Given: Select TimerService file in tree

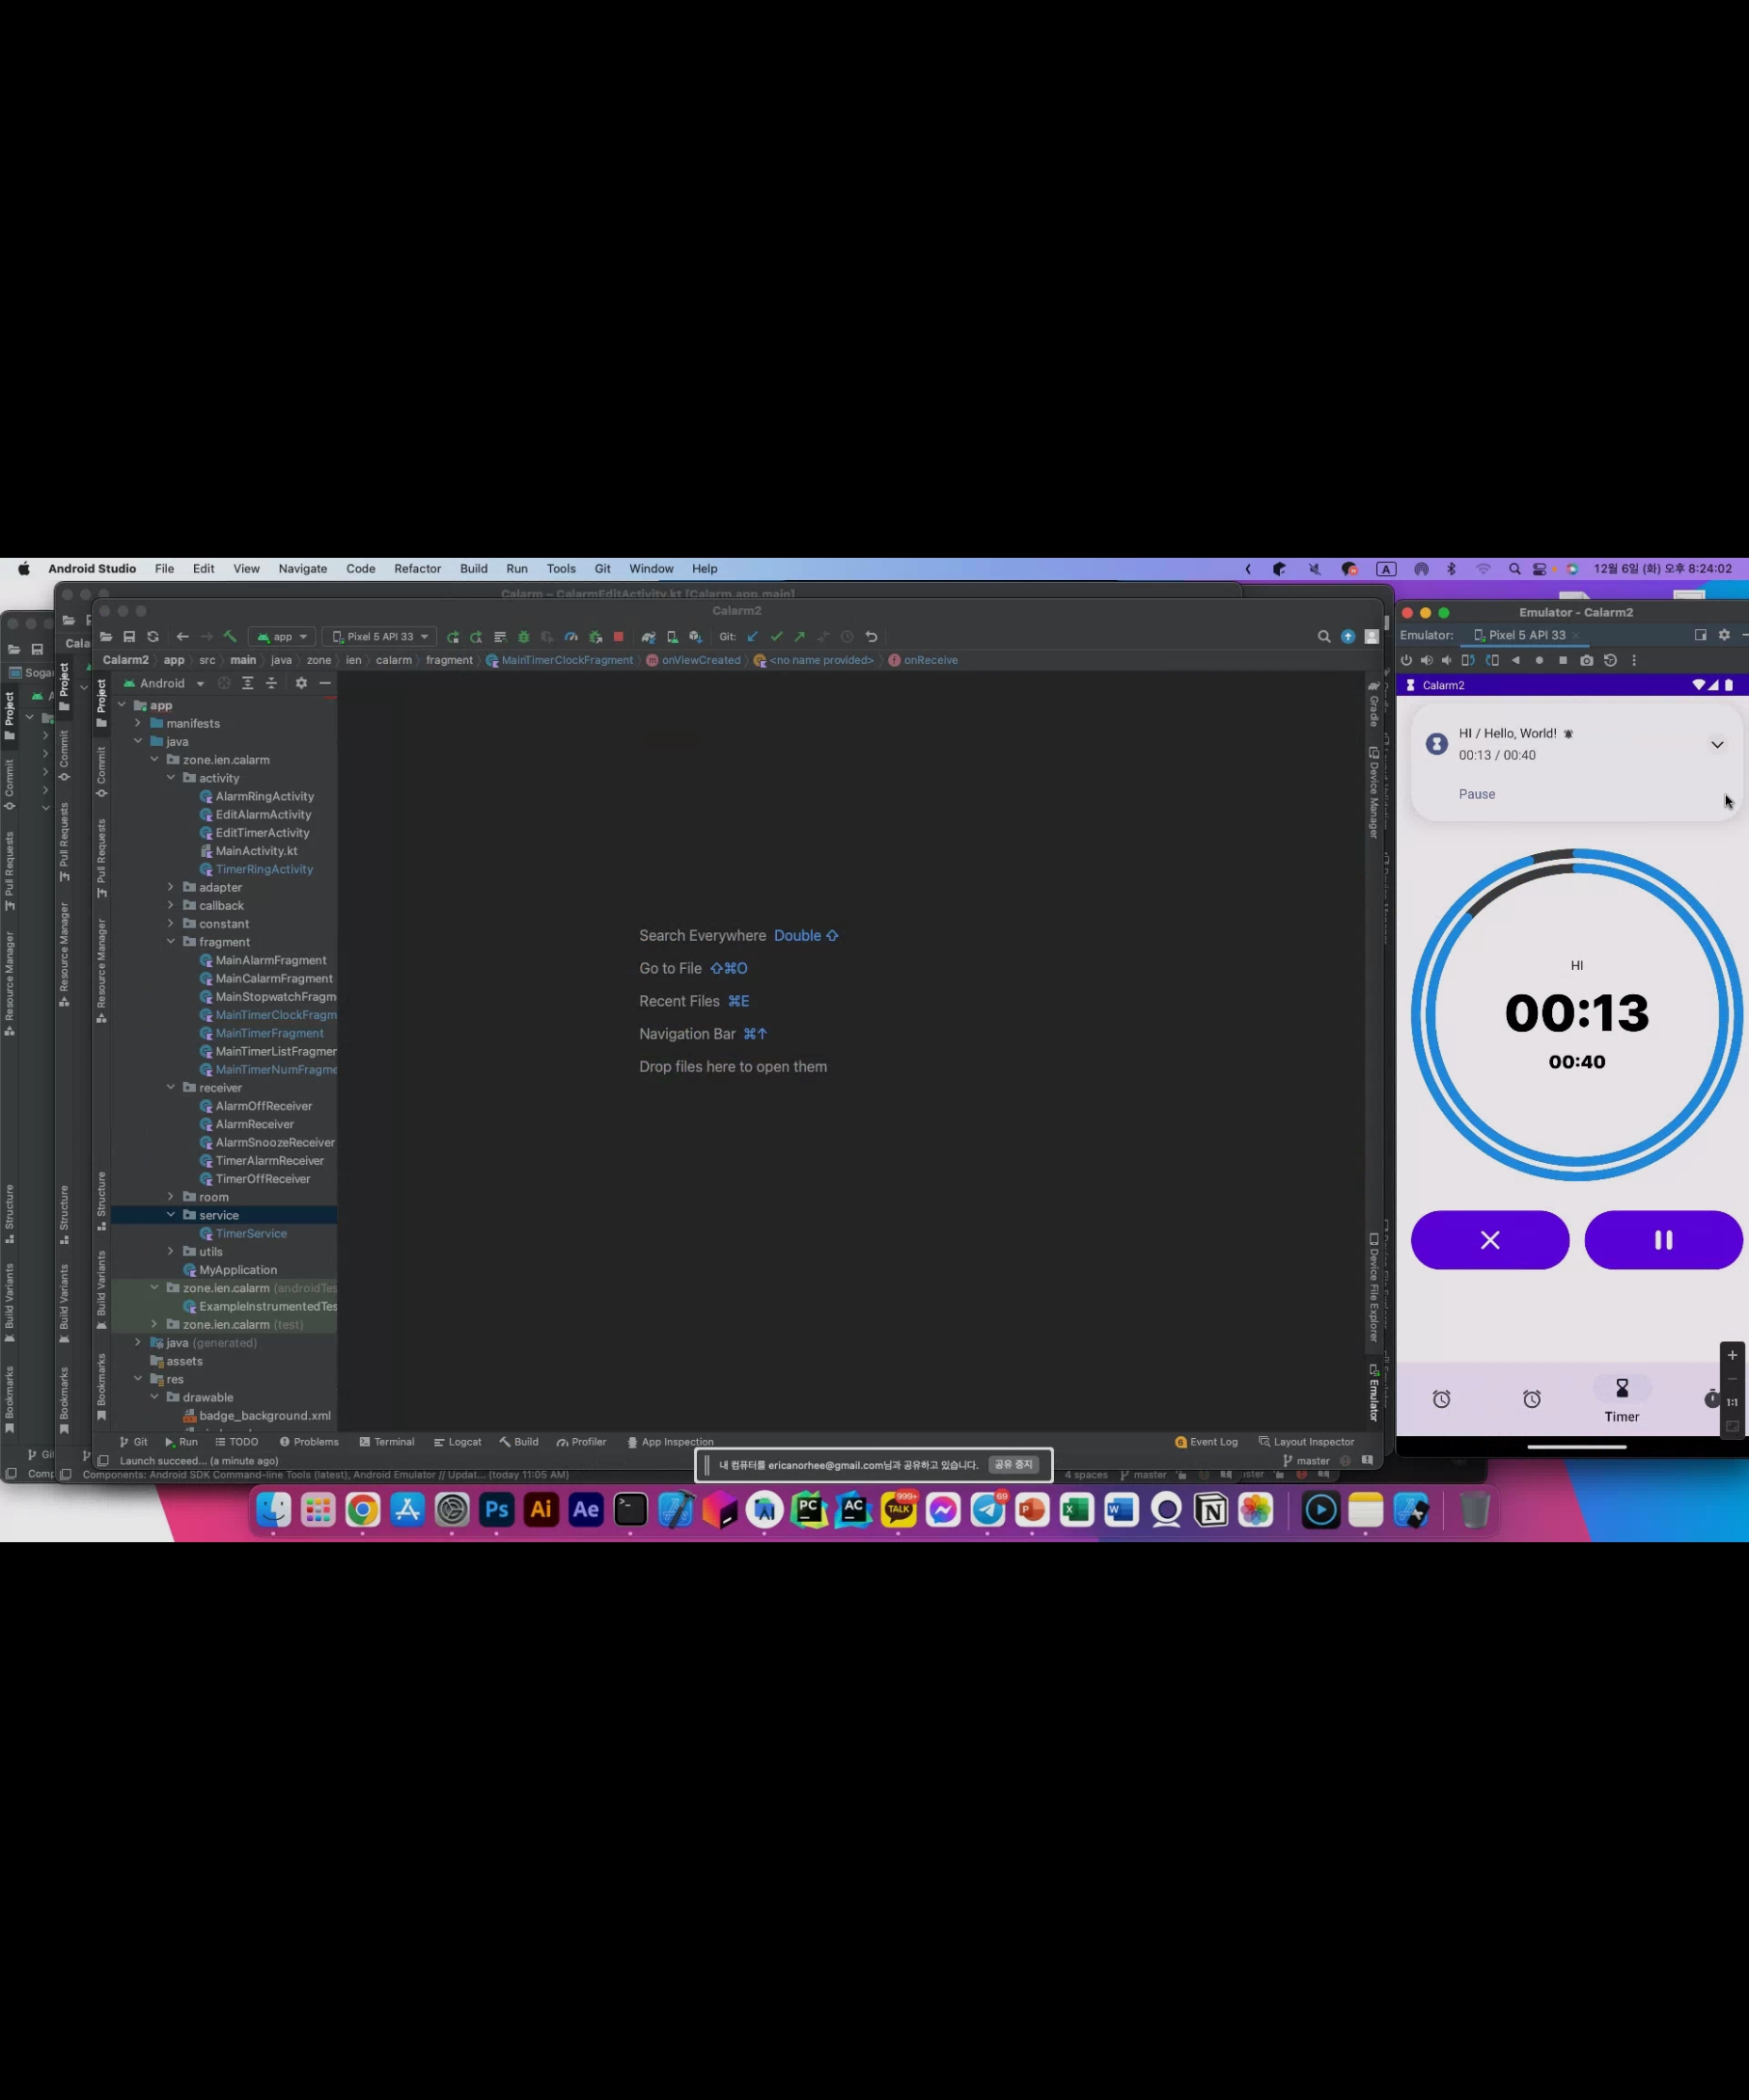Looking at the screenshot, I should (x=243, y=1233).
